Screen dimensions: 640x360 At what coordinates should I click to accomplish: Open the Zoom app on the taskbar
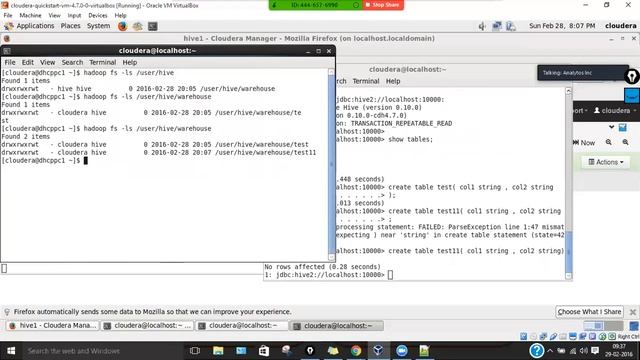pos(402,351)
